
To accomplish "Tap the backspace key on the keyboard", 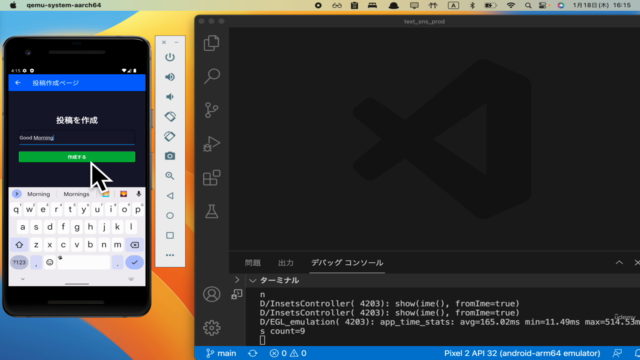I will tap(134, 245).
